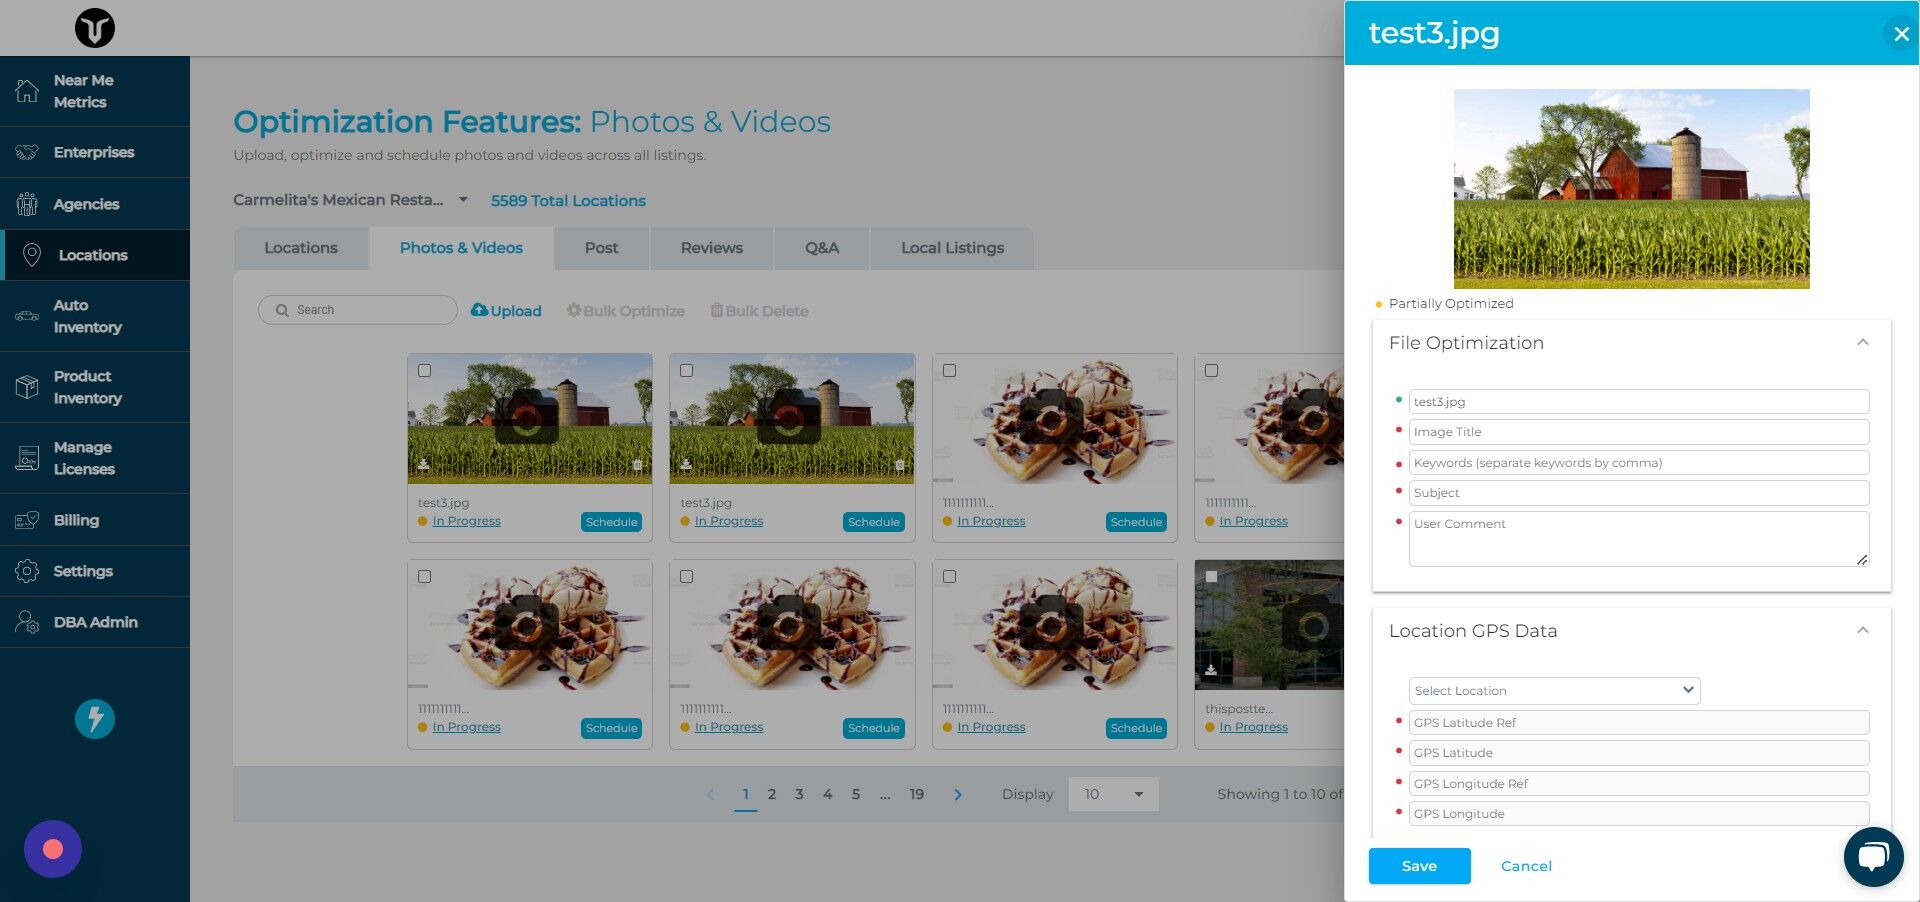Click the blue lightning bolt icon
Viewport: 1920px width, 902px height.
point(95,719)
